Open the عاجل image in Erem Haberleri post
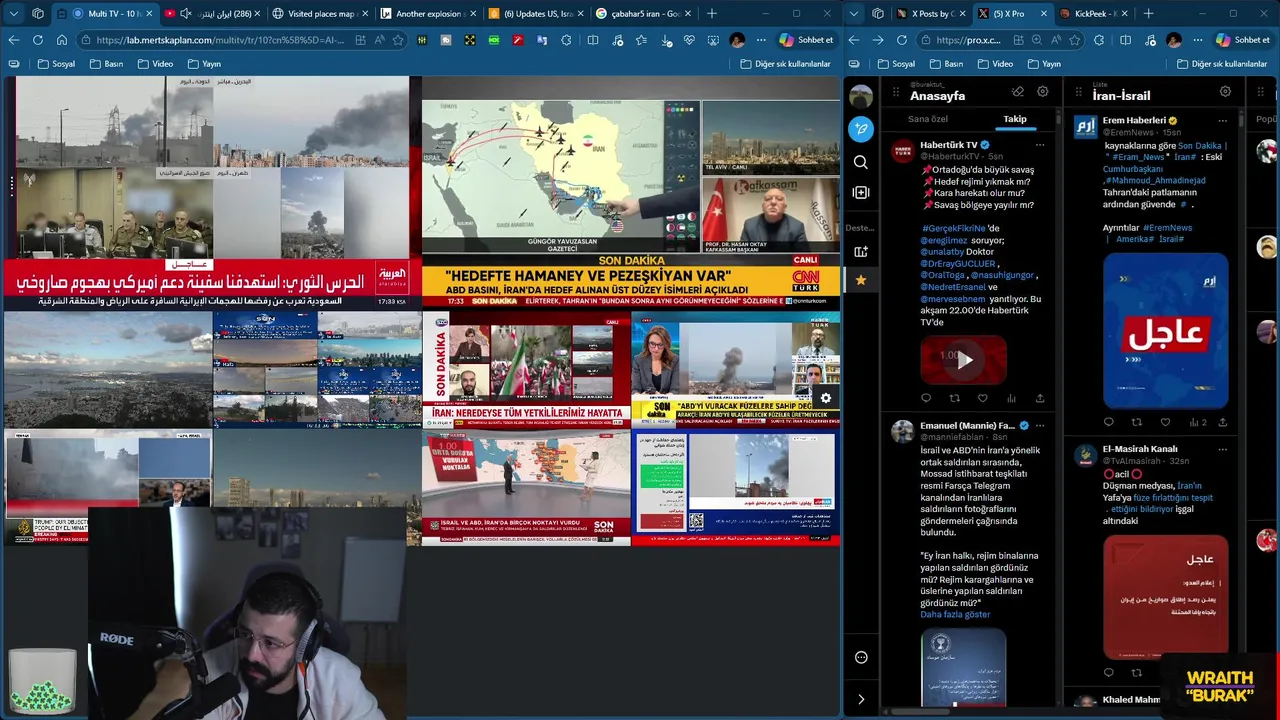 point(1165,331)
